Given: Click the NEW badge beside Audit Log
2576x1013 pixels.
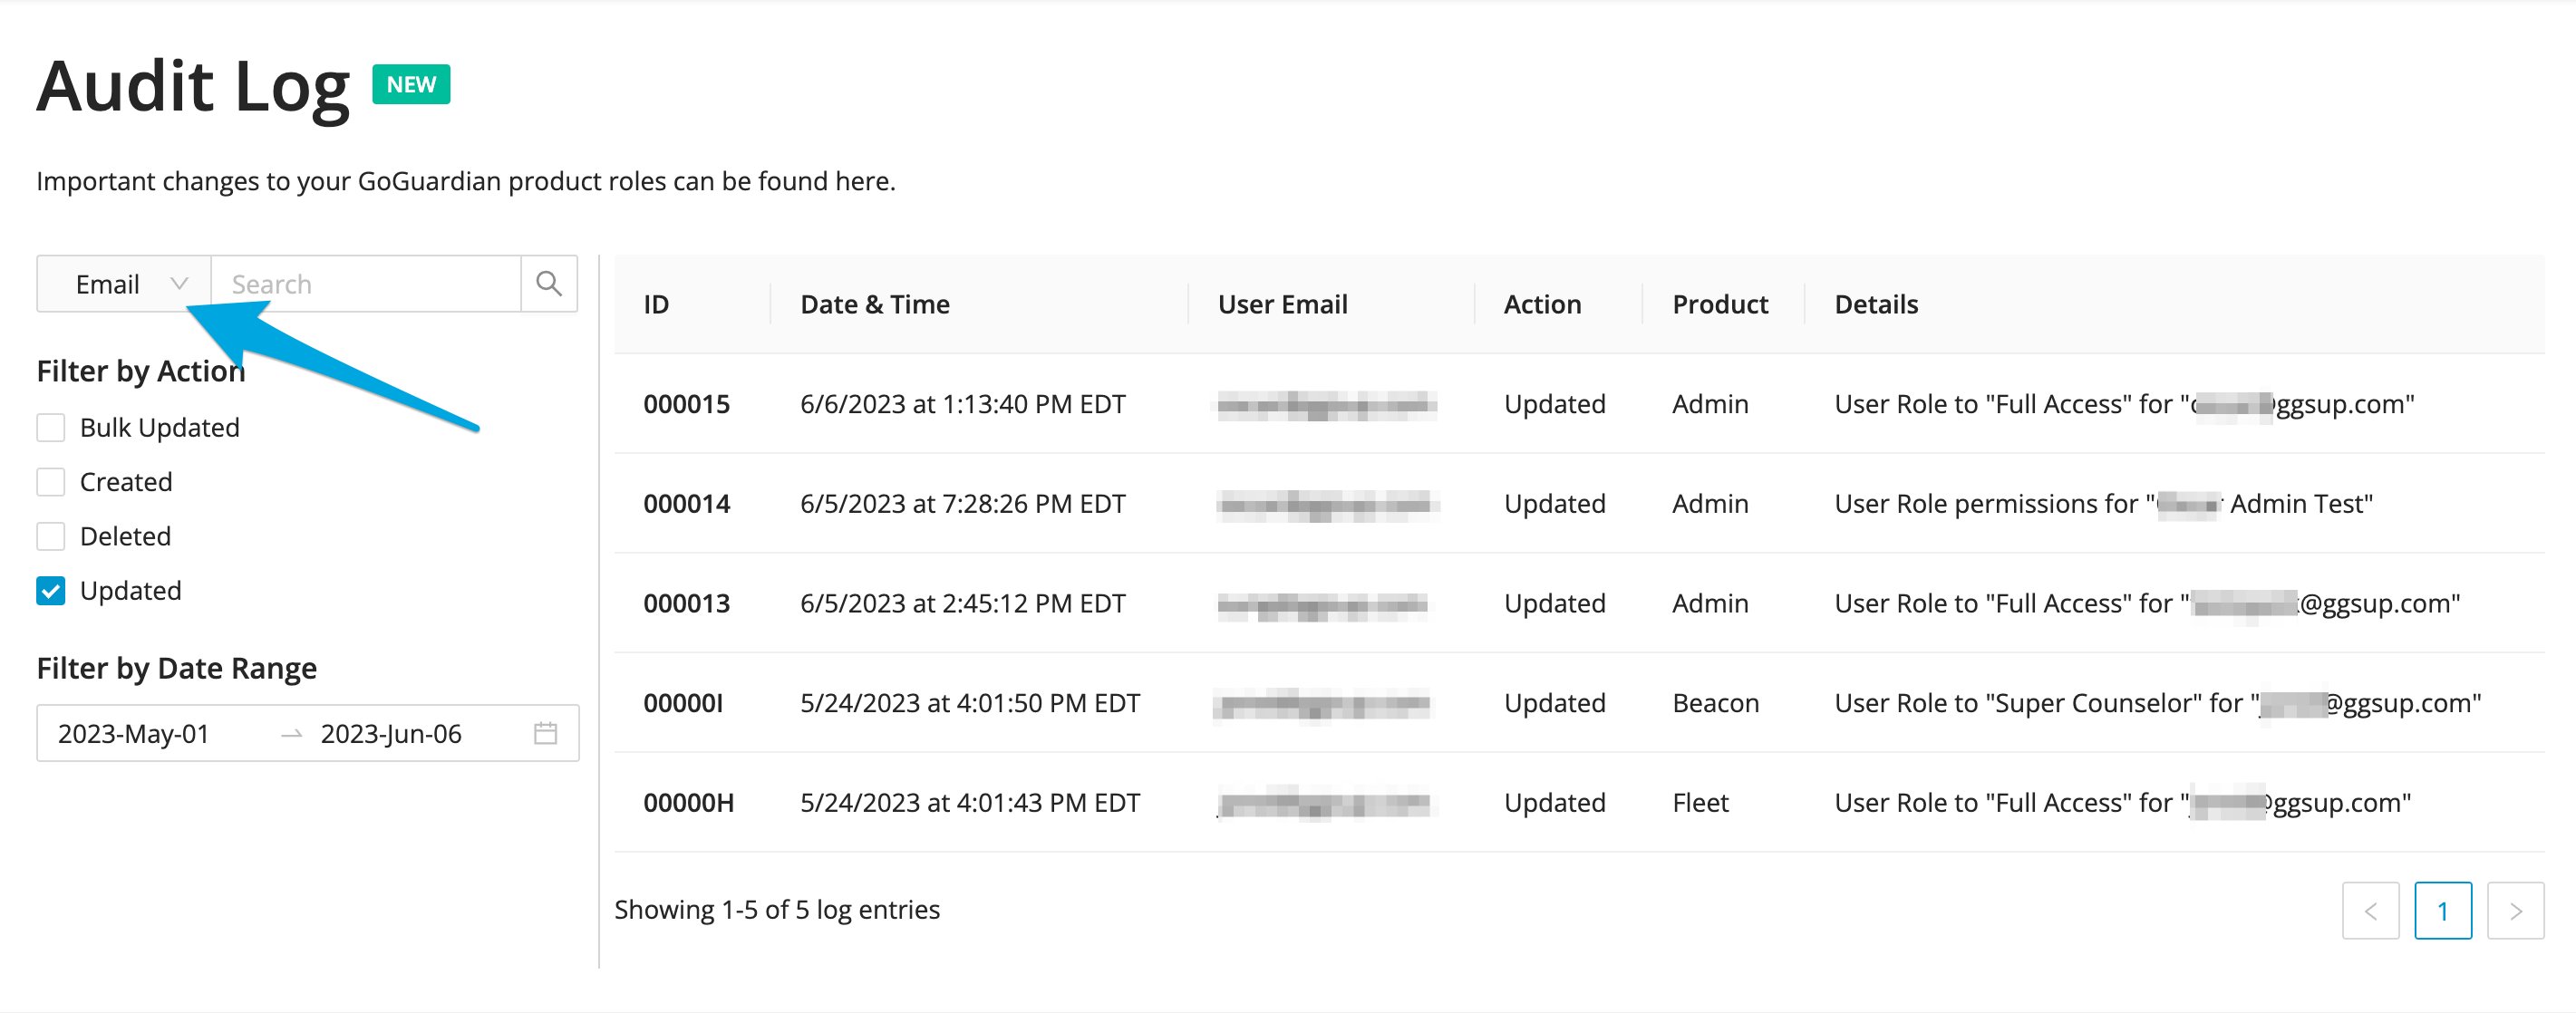Looking at the screenshot, I should pos(411,84).
